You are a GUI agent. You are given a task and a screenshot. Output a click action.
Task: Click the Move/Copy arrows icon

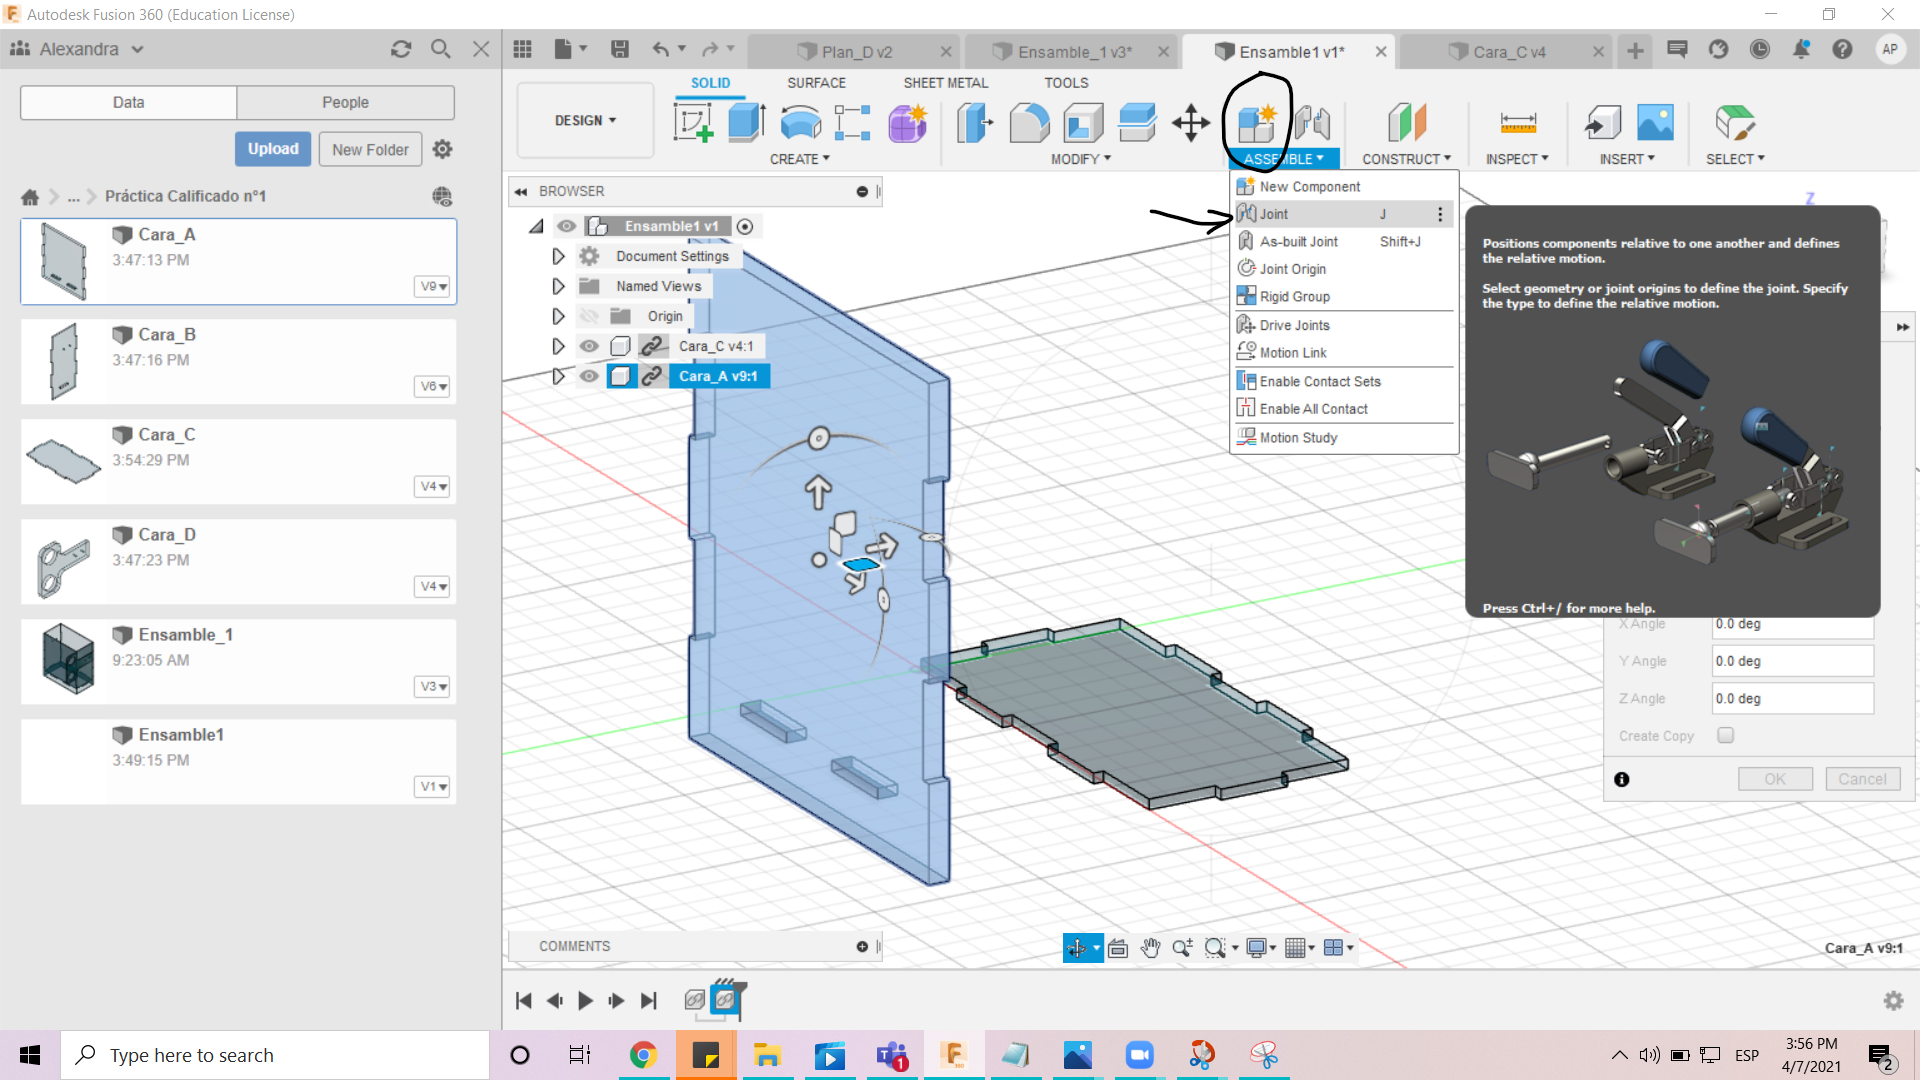(1191, 123)
